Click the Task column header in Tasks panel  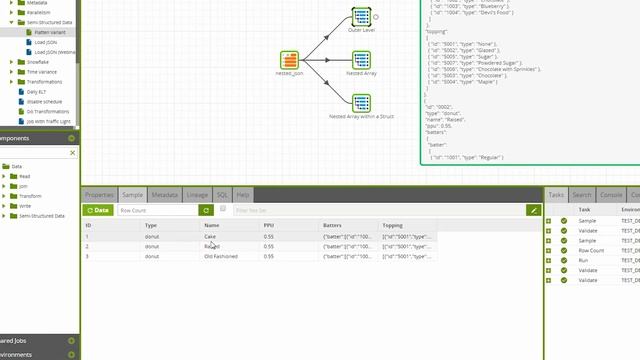584,209
